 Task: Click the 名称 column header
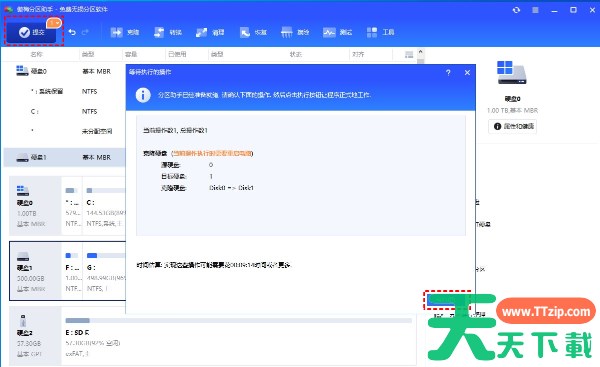pyautogui.click(x=36, y=54)
